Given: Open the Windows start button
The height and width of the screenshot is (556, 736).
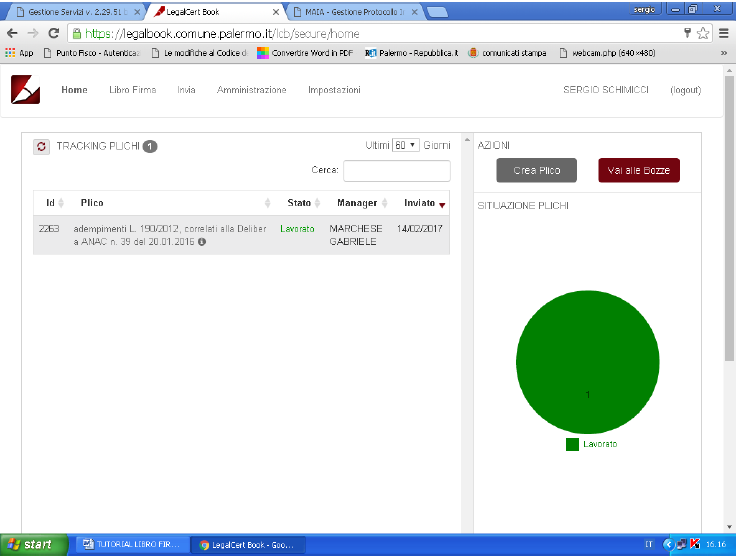Looking at the screenshot, I should (x=33, y=544).
